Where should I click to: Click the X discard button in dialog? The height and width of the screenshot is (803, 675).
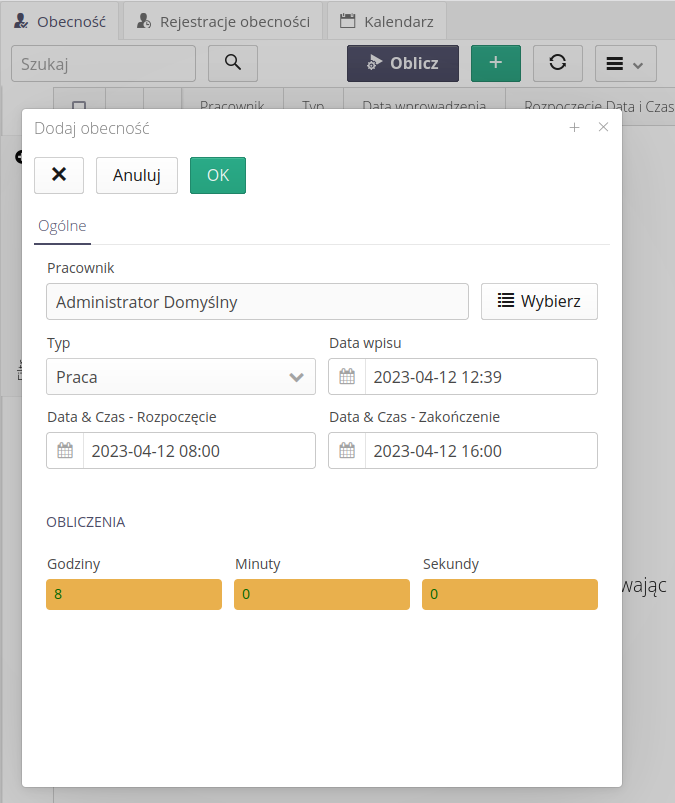pos(59,175)
